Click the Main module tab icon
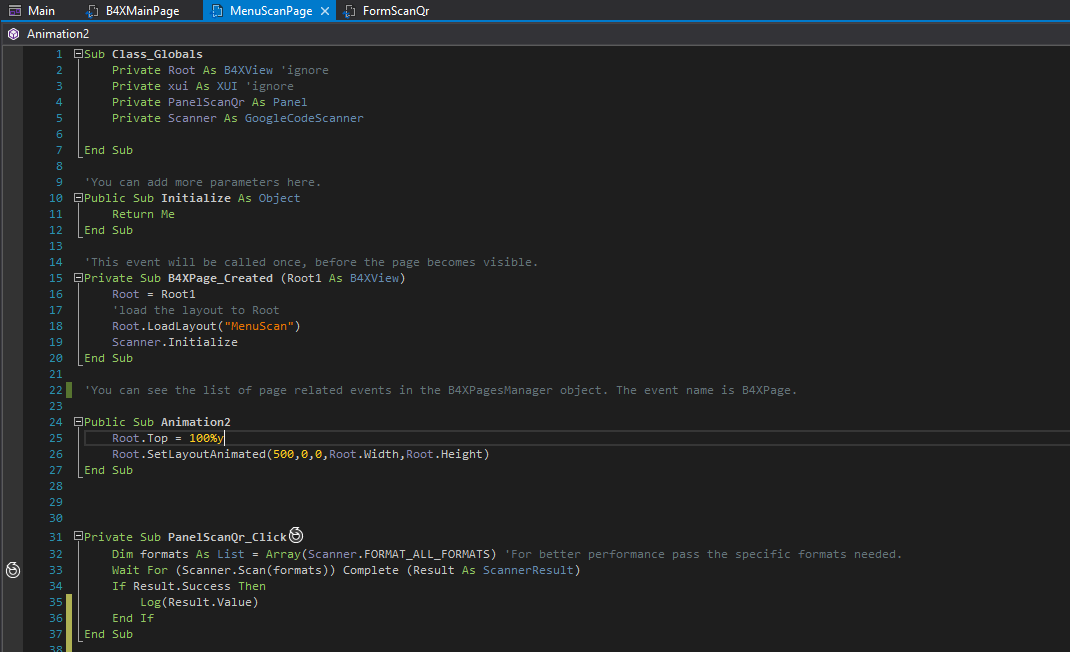The image size is (1070, 652). [x=14, y=11]
